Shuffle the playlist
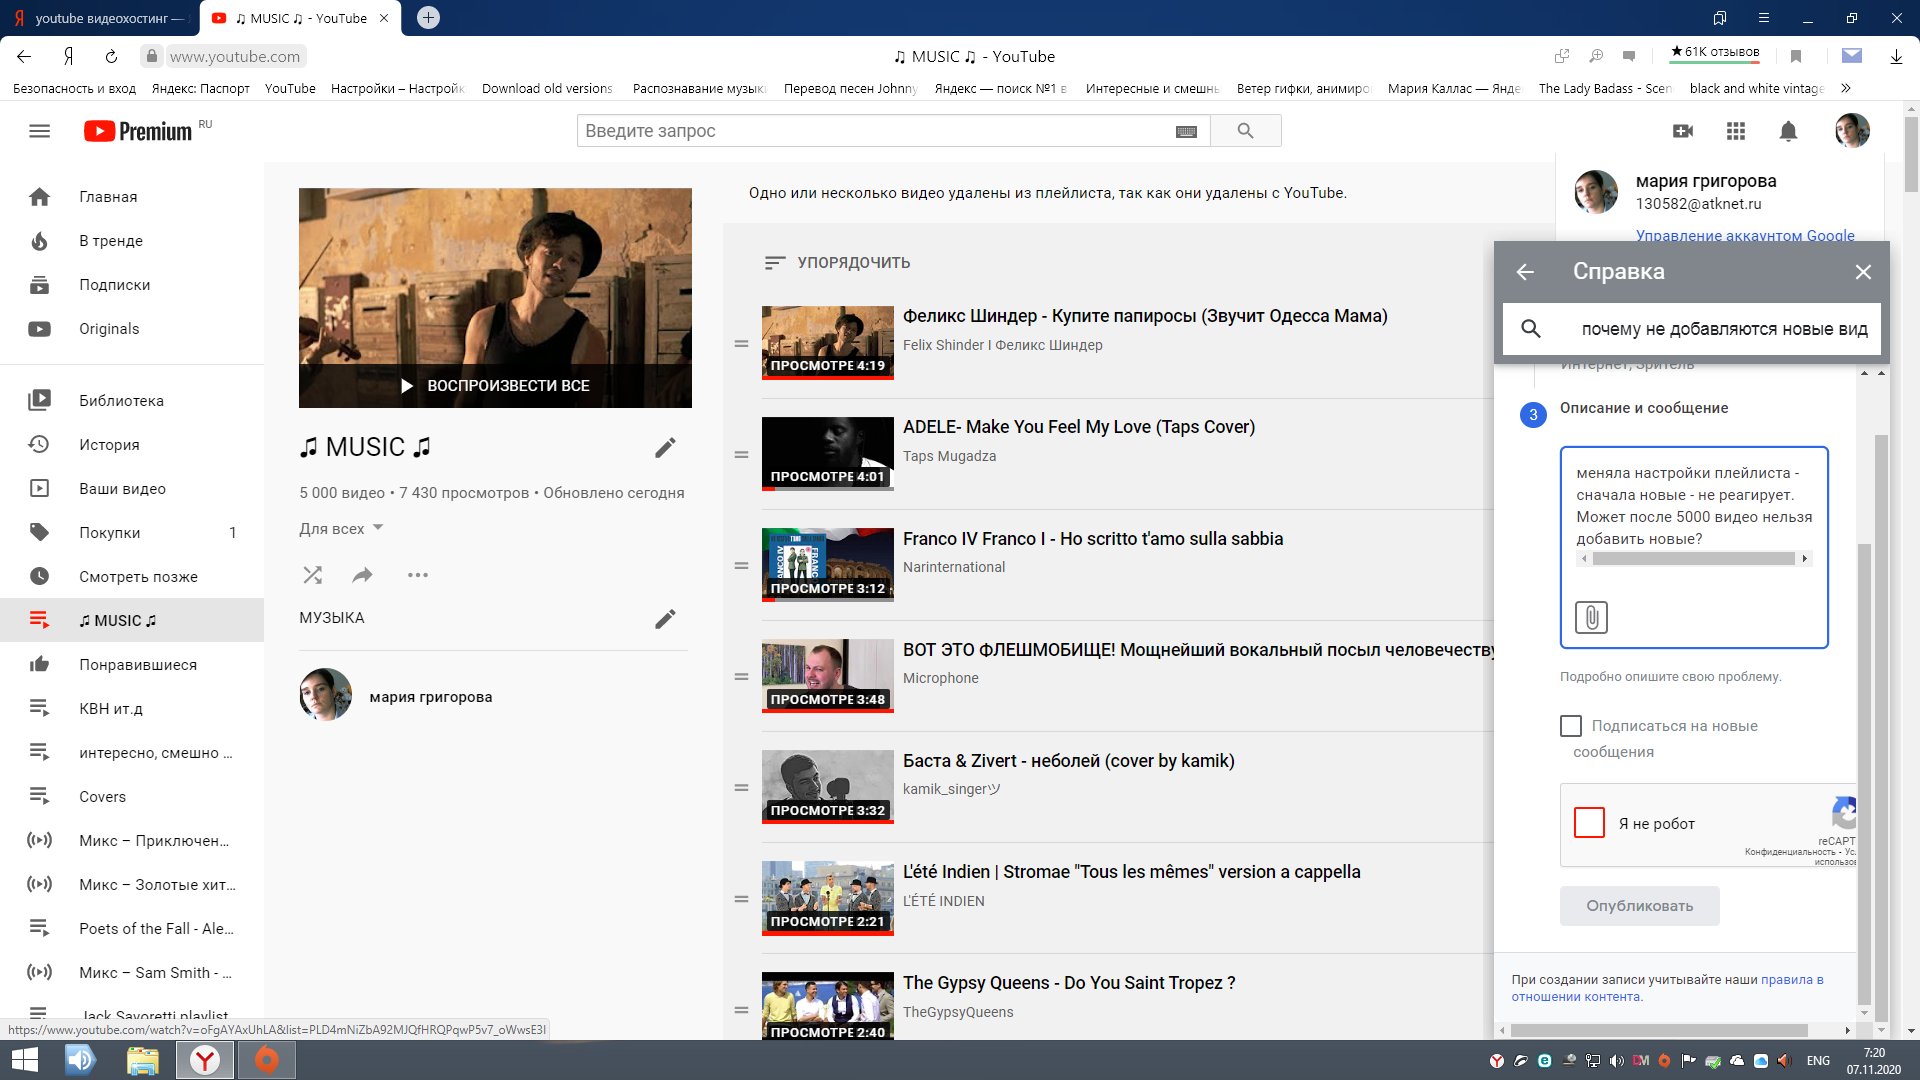Image resolution: width=1920 pixels, height=1080 pixels. [313, 575]
